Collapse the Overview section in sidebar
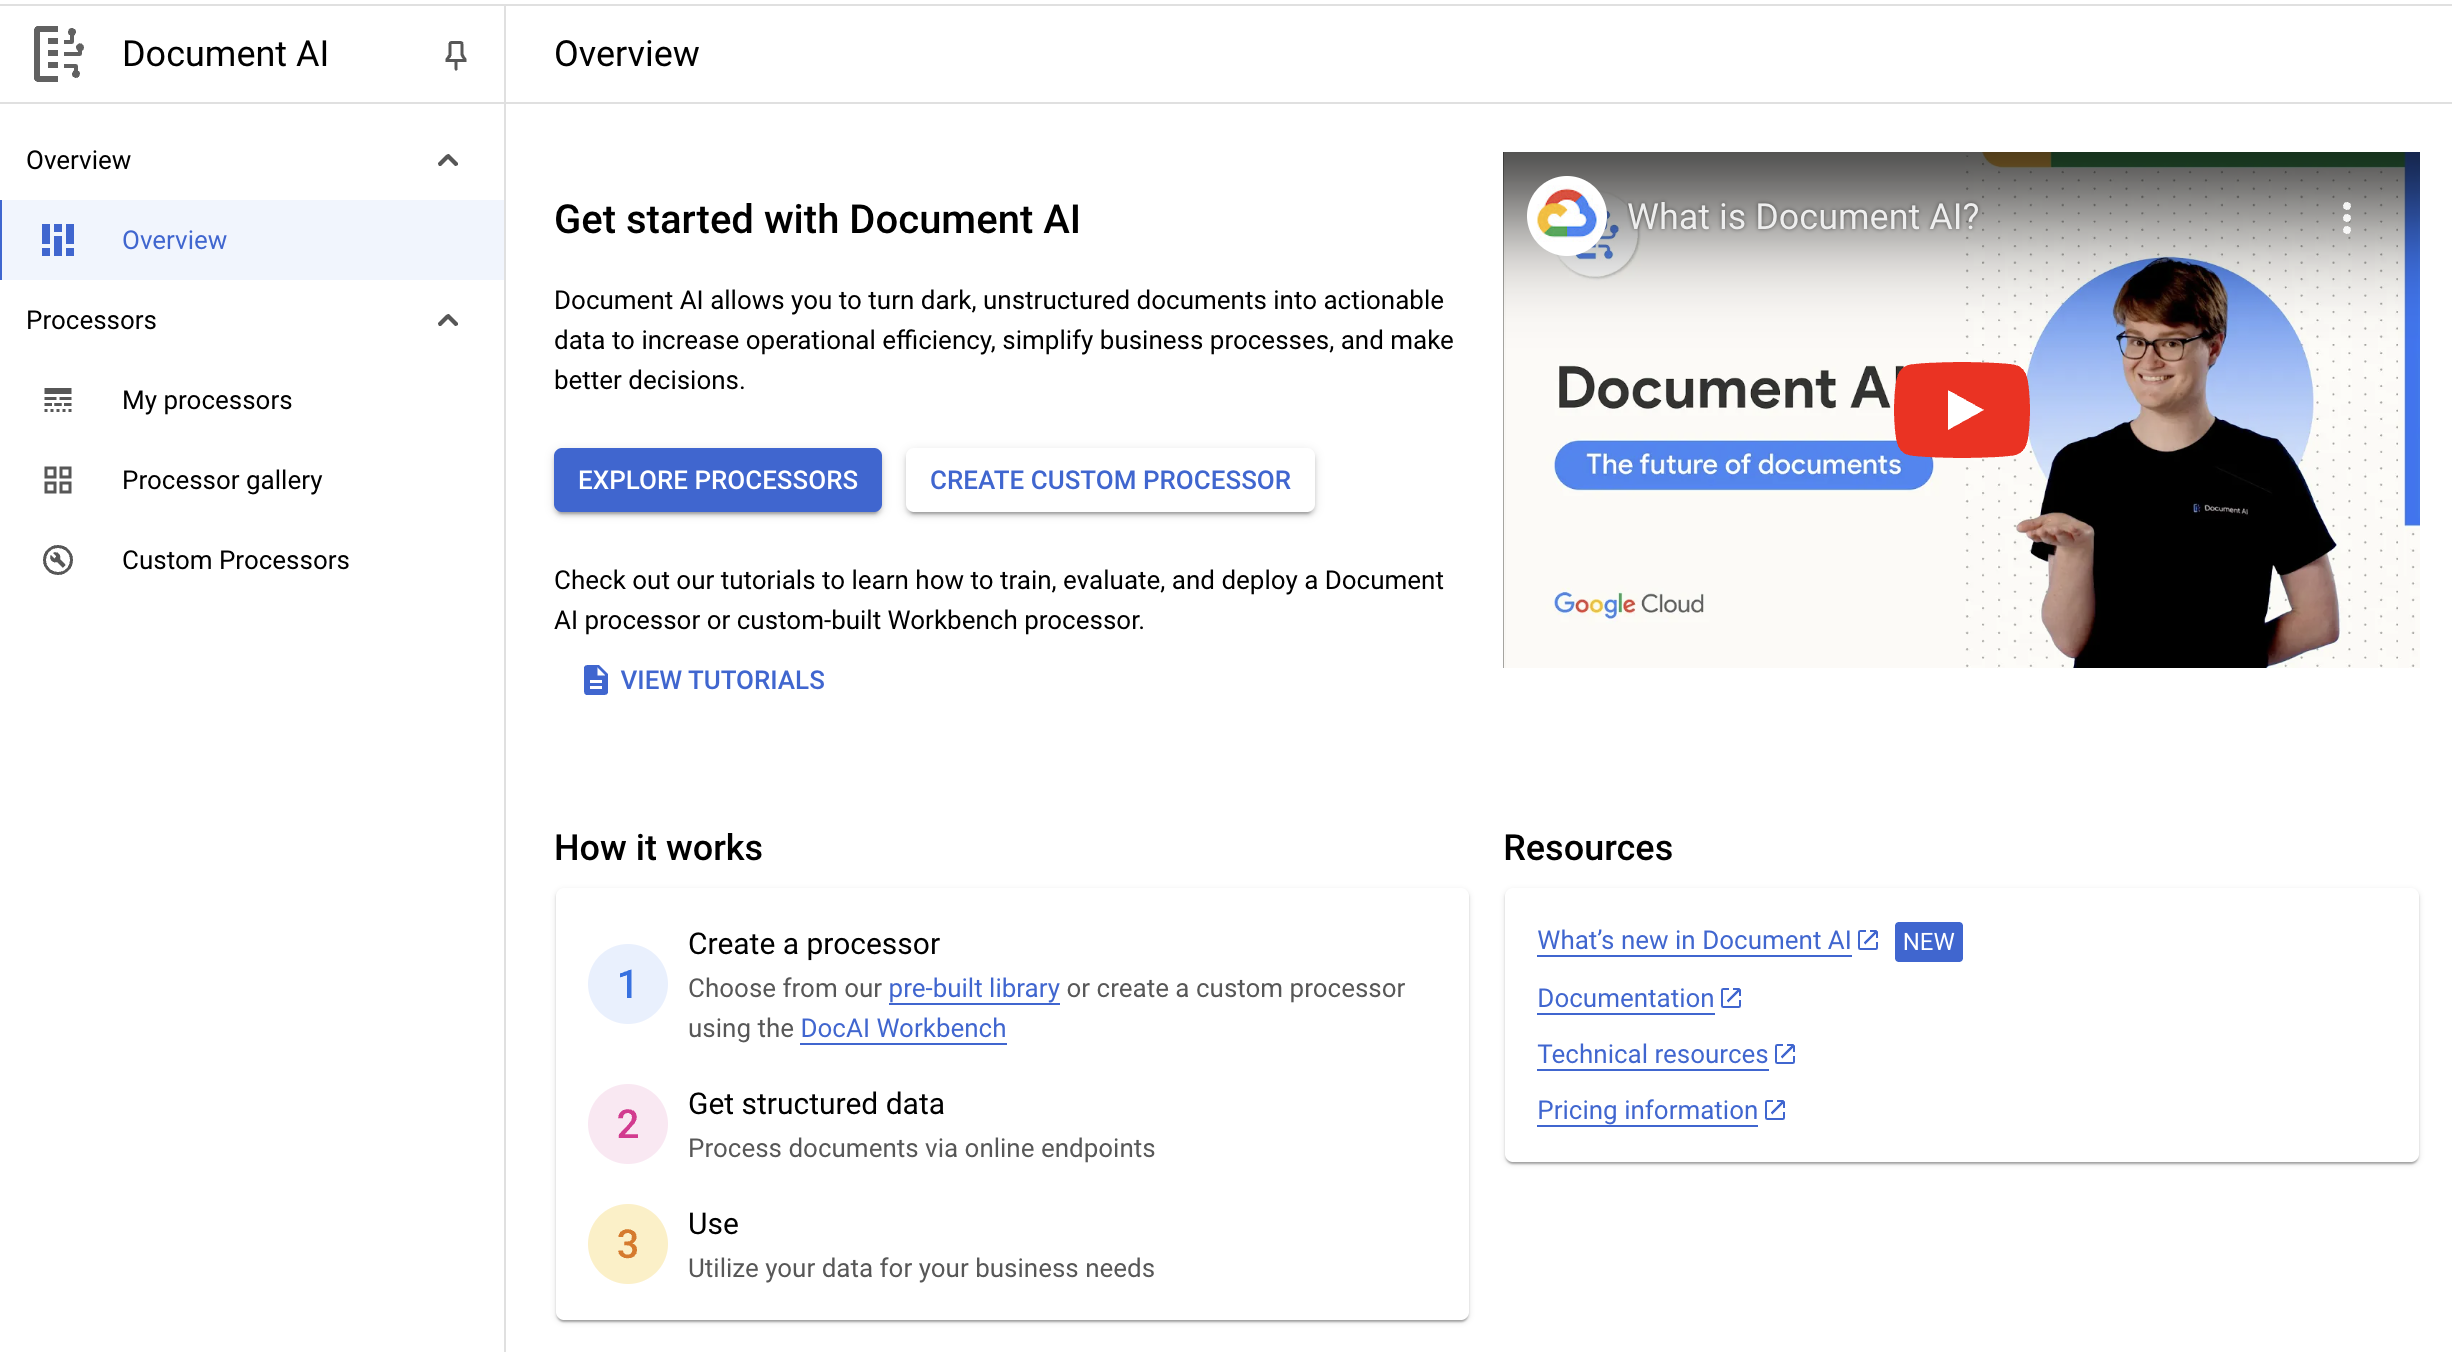The width and height of the screenshot is (2452, 1352). pos(449,160)
